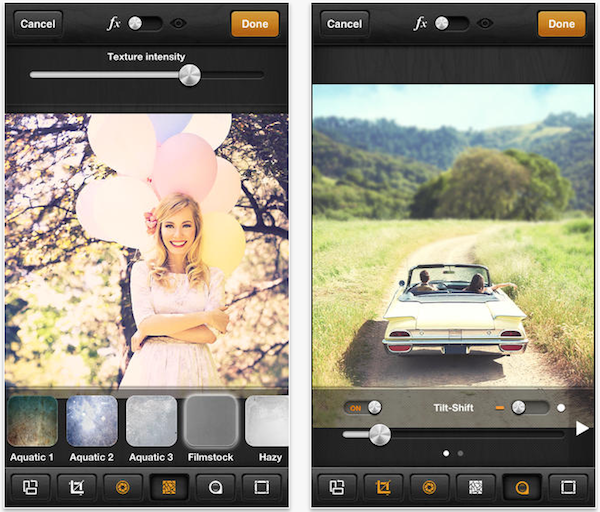Select the highlighted blur tool in right screen
This screenshot has height=512, width=600.
tap(522, 488)
